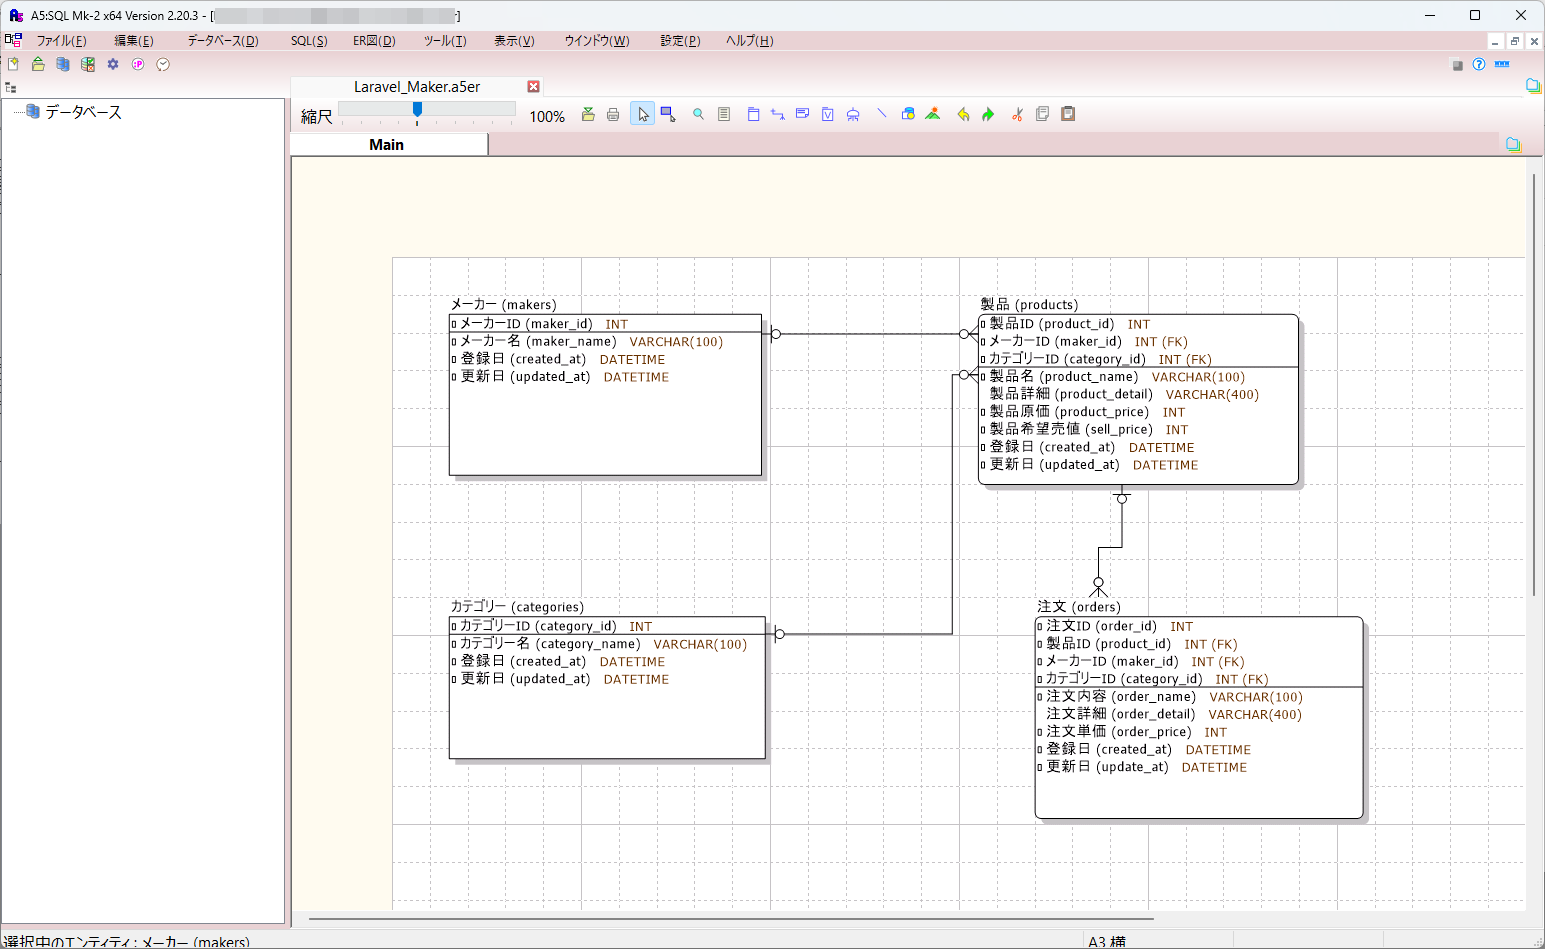
Task: Click the open folder icon in top toolbar
Action: point(38,64)
